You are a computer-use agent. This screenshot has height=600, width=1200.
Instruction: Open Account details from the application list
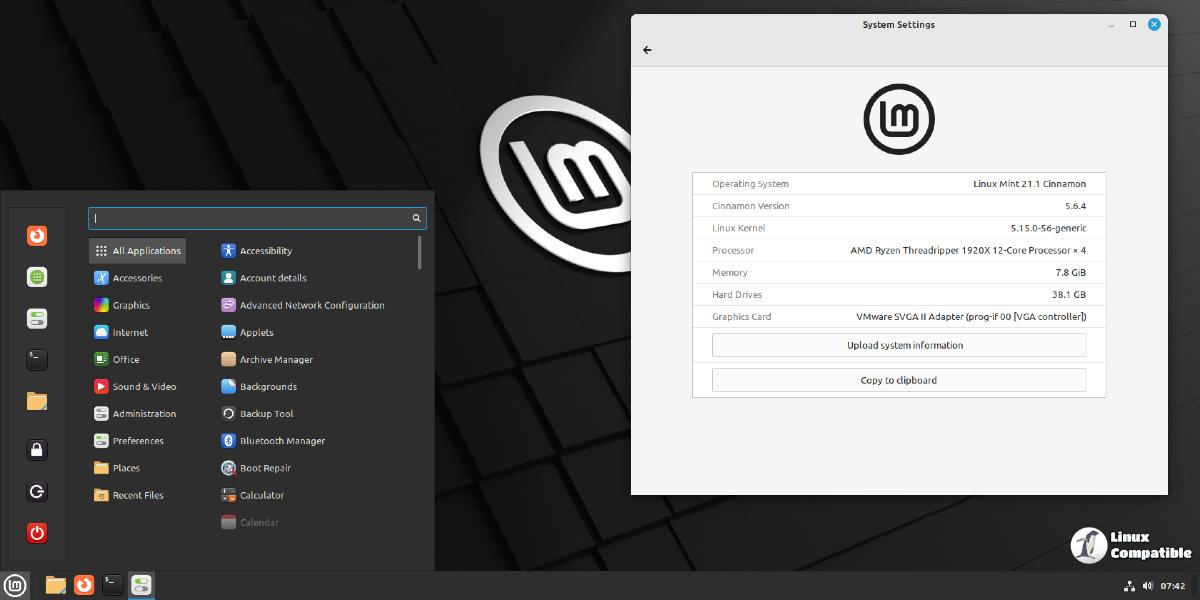[264, 278]
